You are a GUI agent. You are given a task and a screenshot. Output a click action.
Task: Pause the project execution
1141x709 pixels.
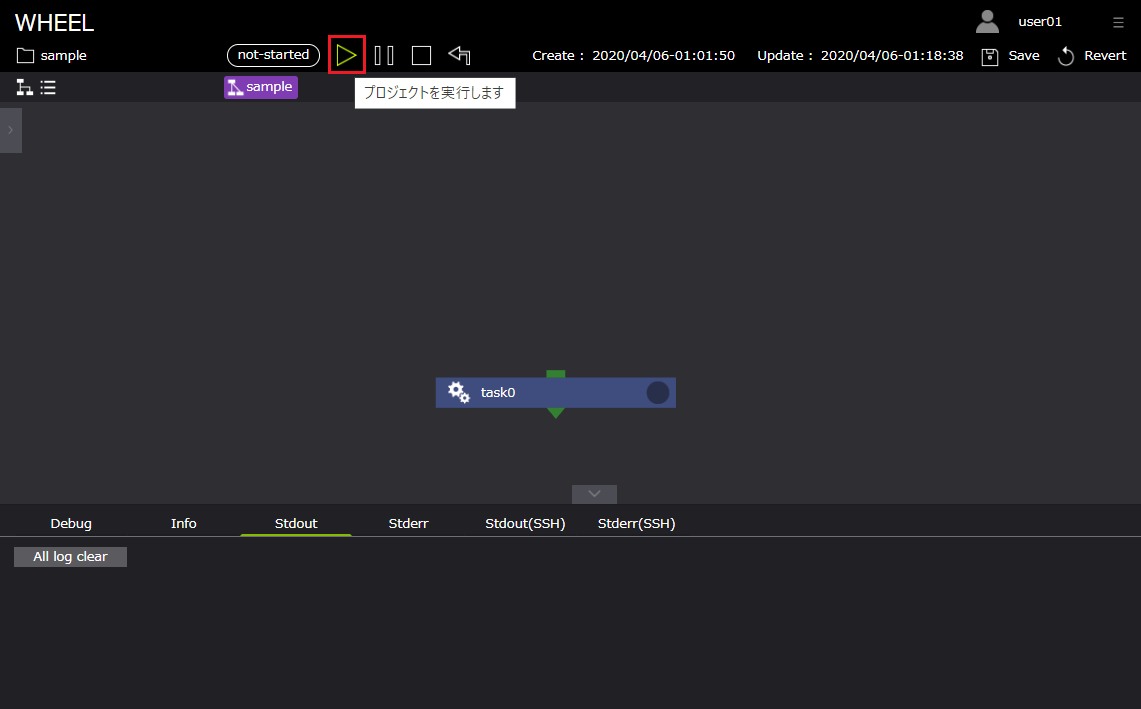coord(384,56)
